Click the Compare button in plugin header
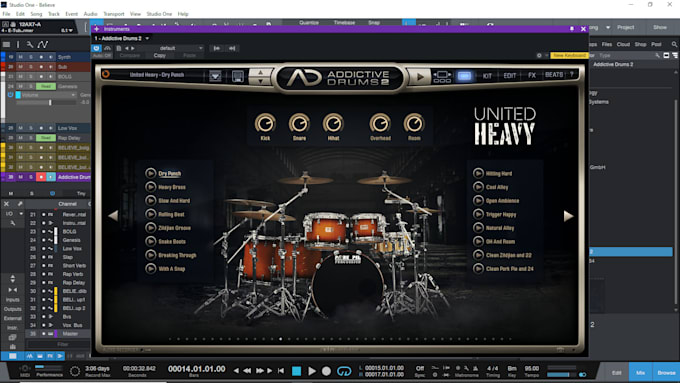The height and width of the screenshot is (383, 680). 130,56
